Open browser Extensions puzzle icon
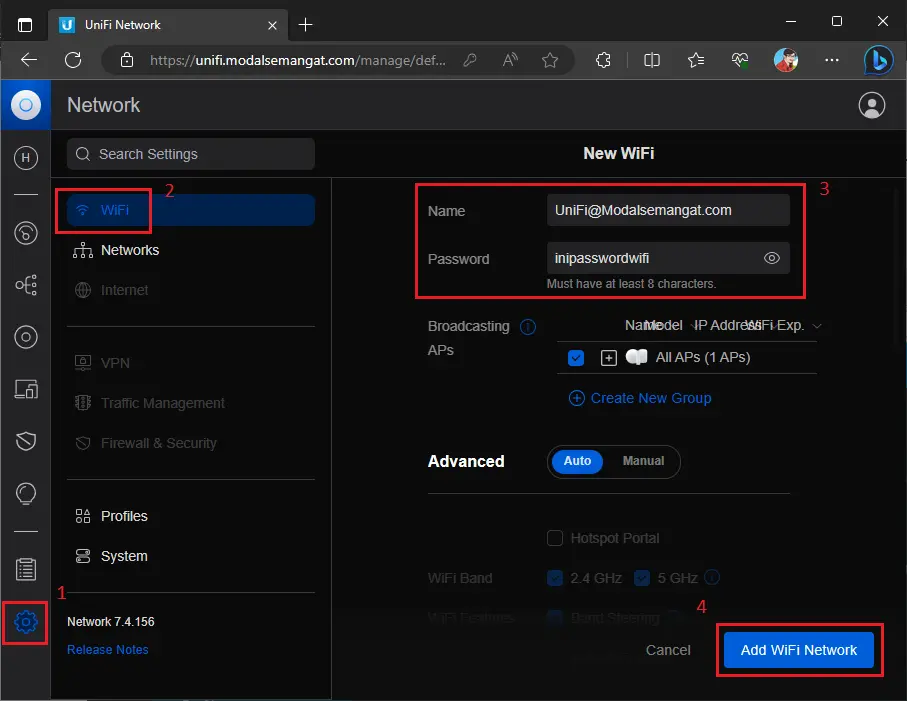Image resolution: width=907 pixels, height=701 pixels. pyautogui.click(x=603, y=60)
